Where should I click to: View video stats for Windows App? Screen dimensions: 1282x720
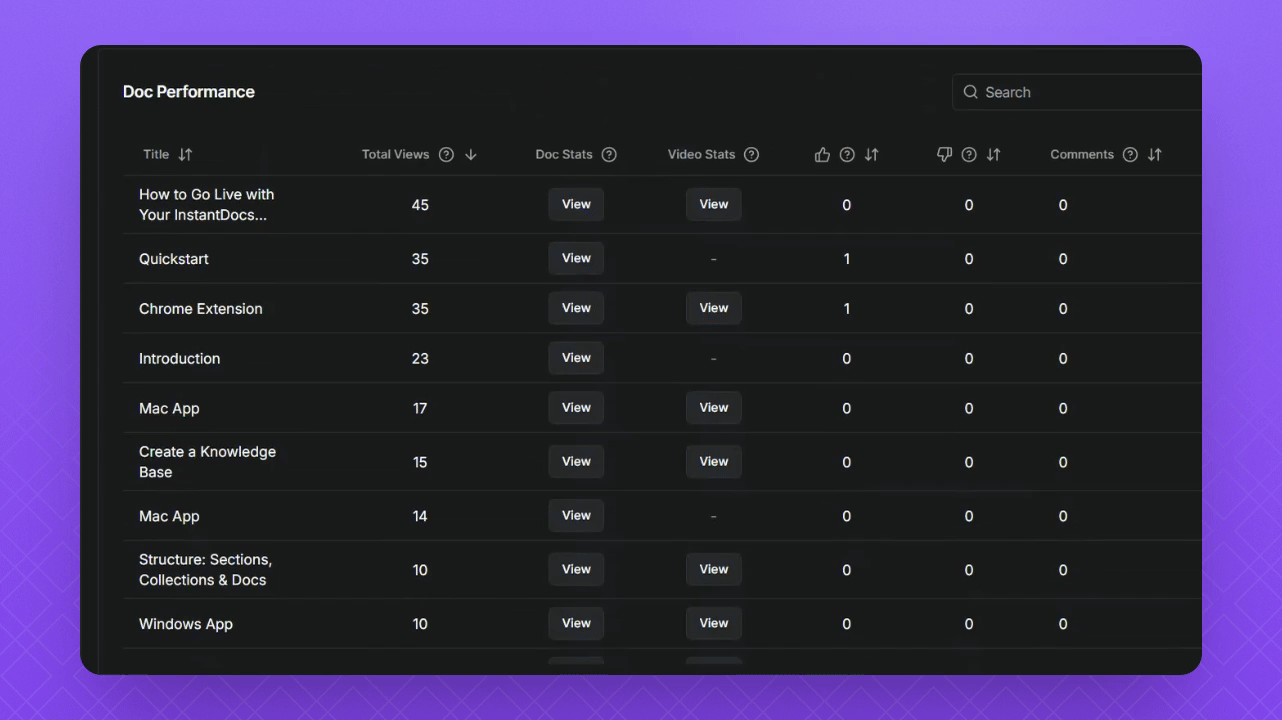714,624
